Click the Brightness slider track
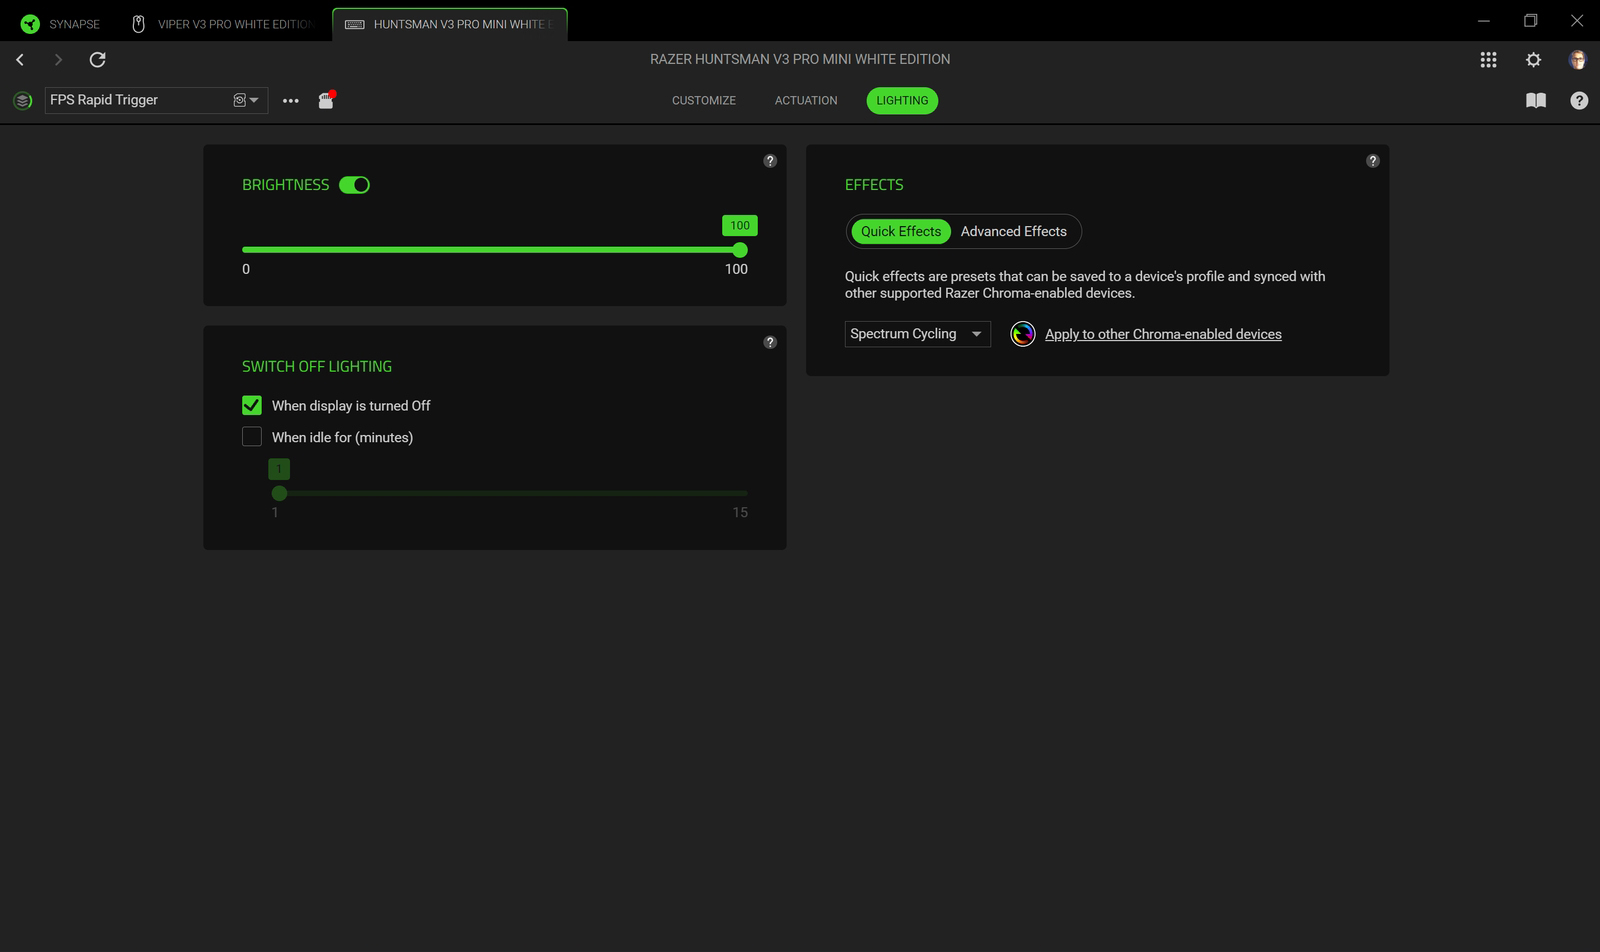 pyautogui.click(x=494, y=250)
